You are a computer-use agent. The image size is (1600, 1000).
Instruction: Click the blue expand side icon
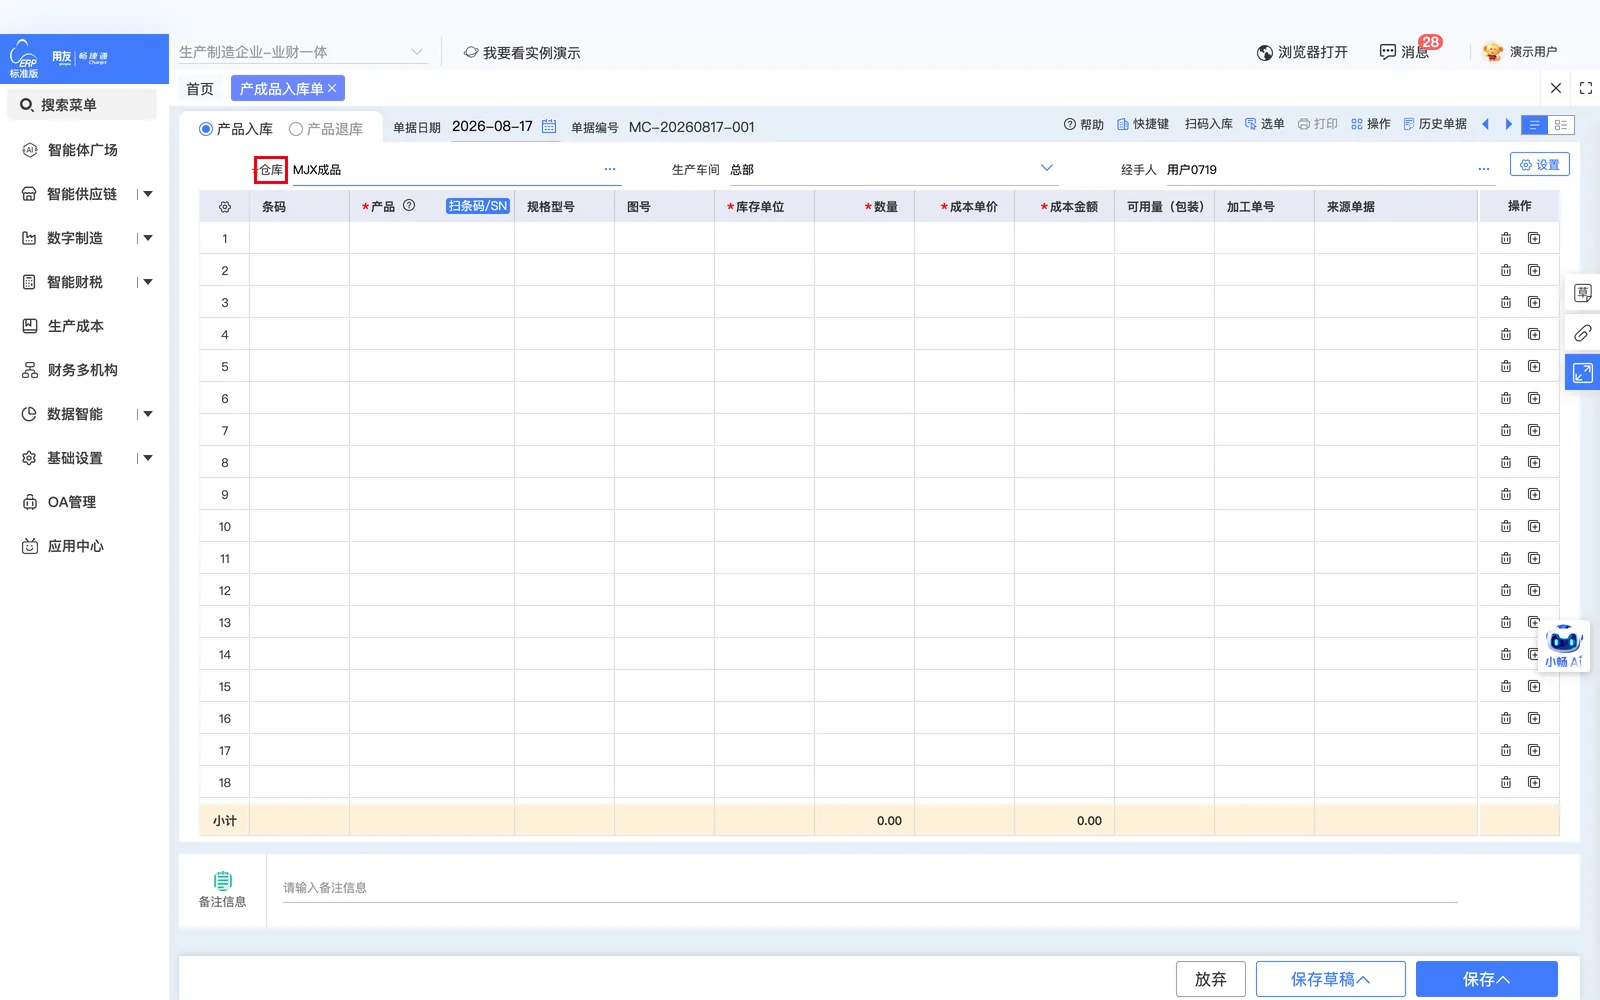coord(1583,372)
